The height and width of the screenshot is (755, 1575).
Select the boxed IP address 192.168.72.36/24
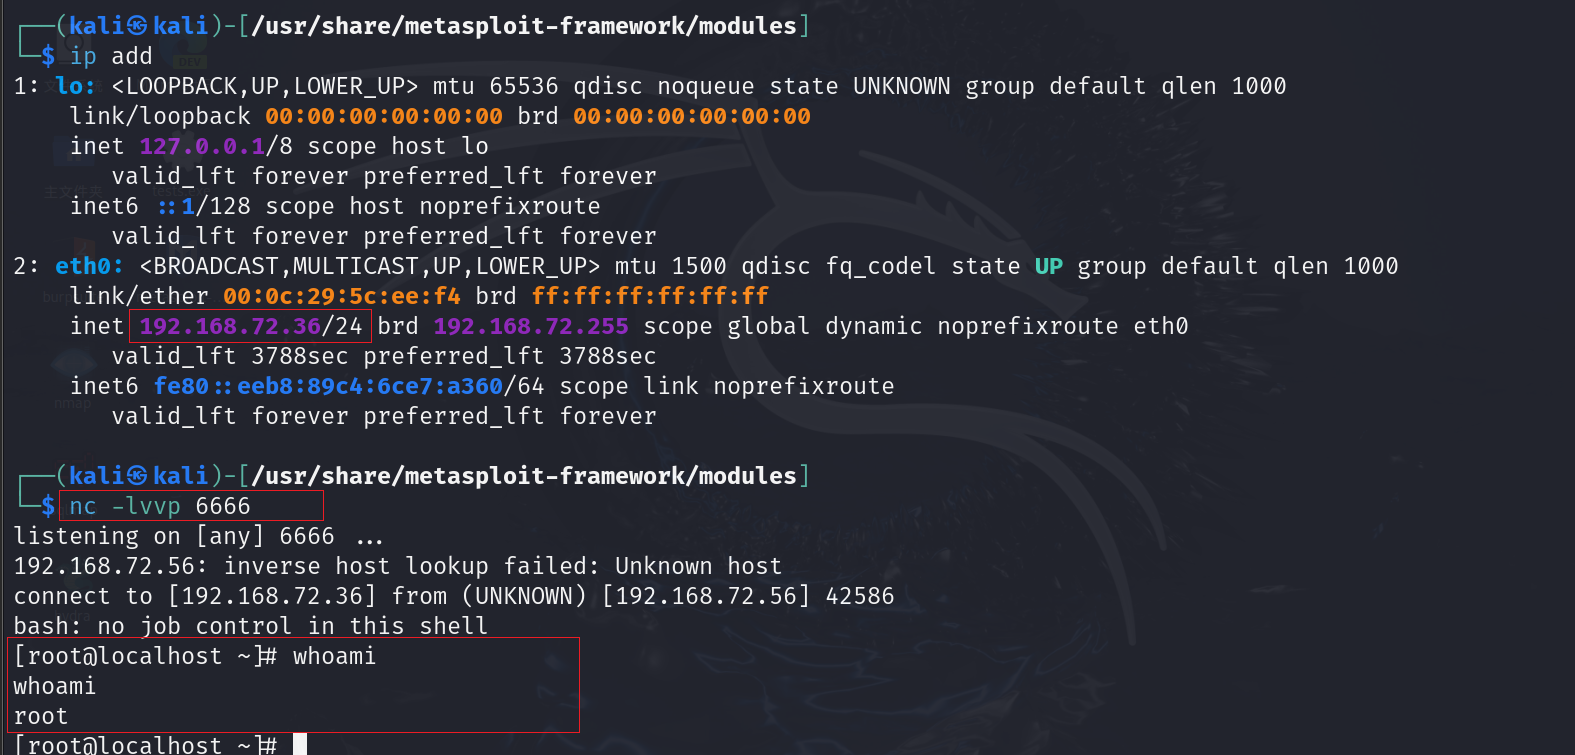(251, 326)
